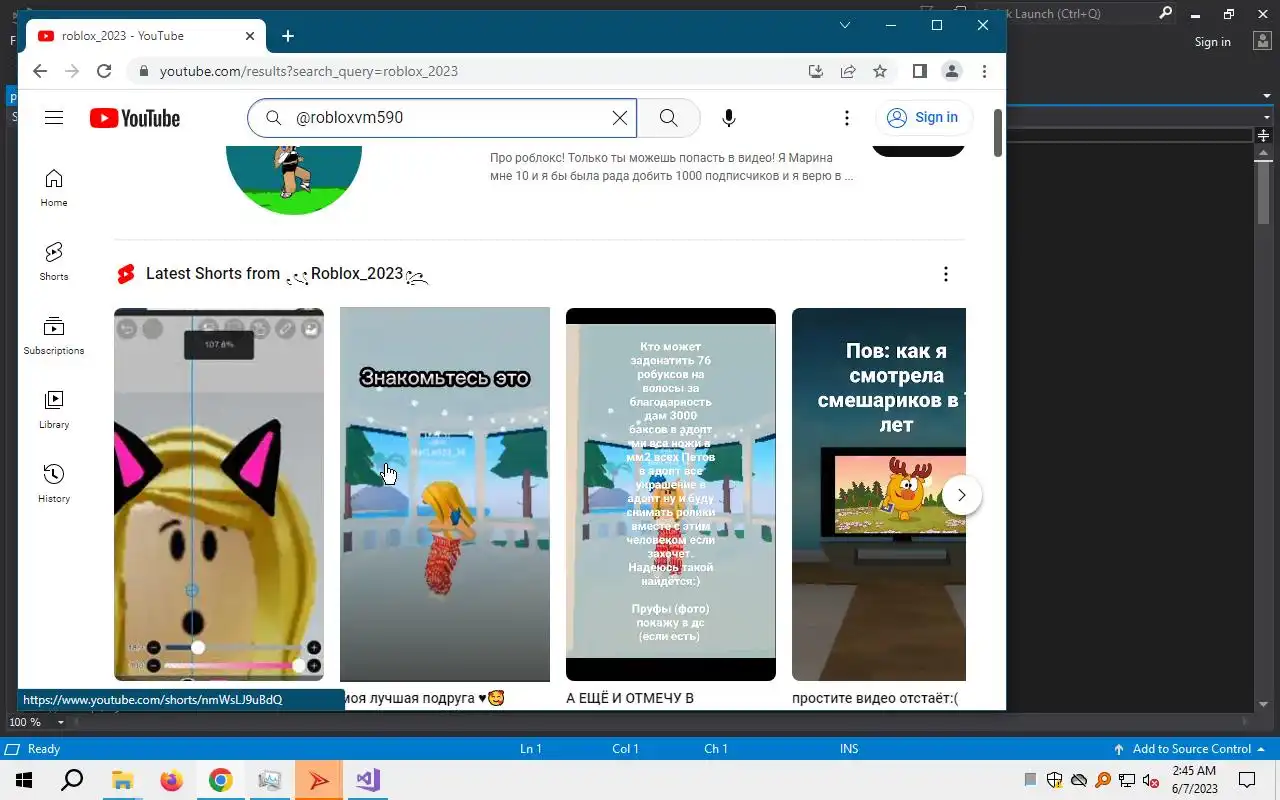Open the 'Пов: как я смотрела смешариков' Short
This screenshot has width=1280, height=800.
[x=879, y=494]
